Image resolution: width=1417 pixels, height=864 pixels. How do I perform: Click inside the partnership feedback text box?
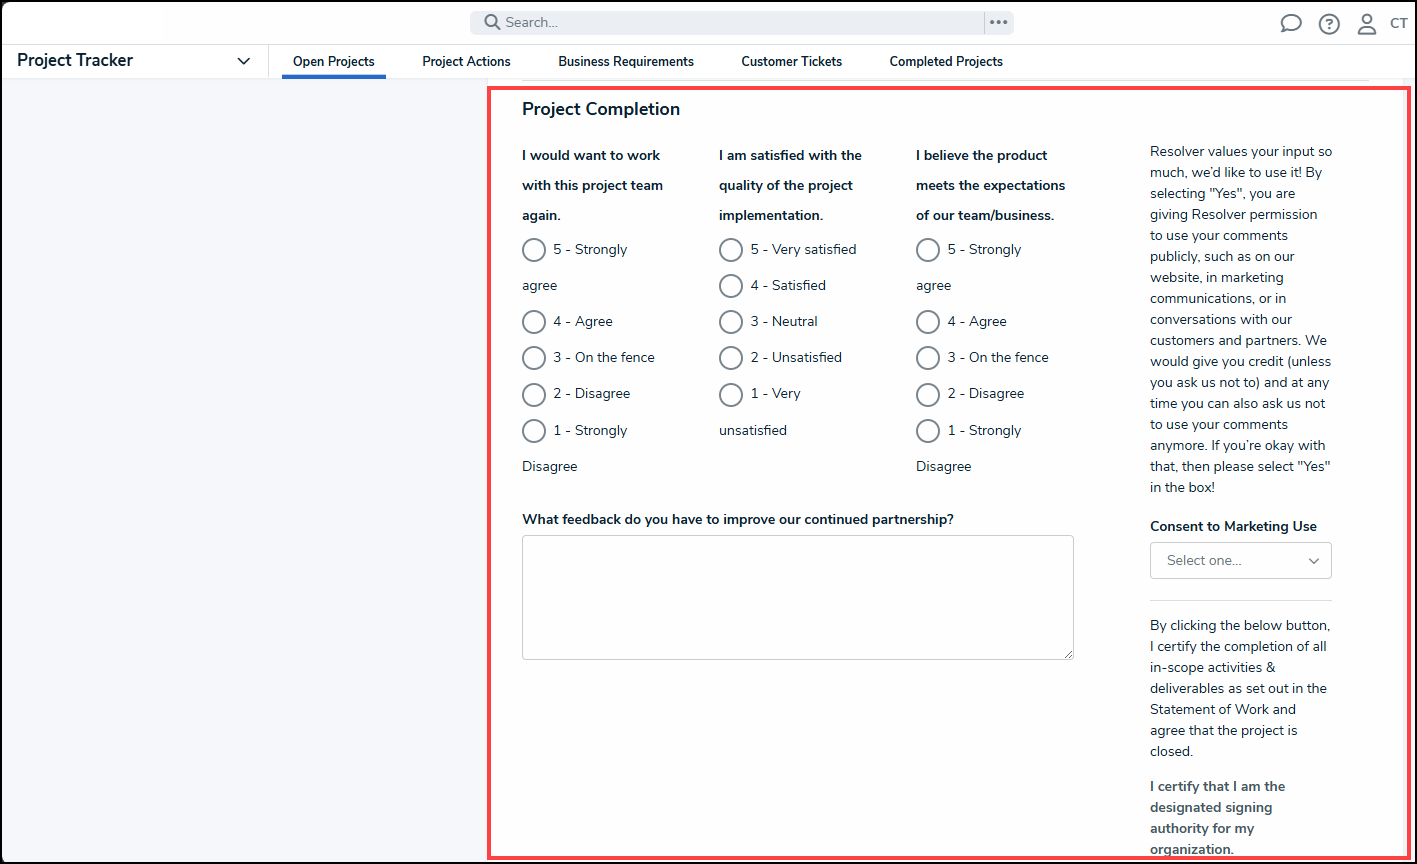pos(797,597)
